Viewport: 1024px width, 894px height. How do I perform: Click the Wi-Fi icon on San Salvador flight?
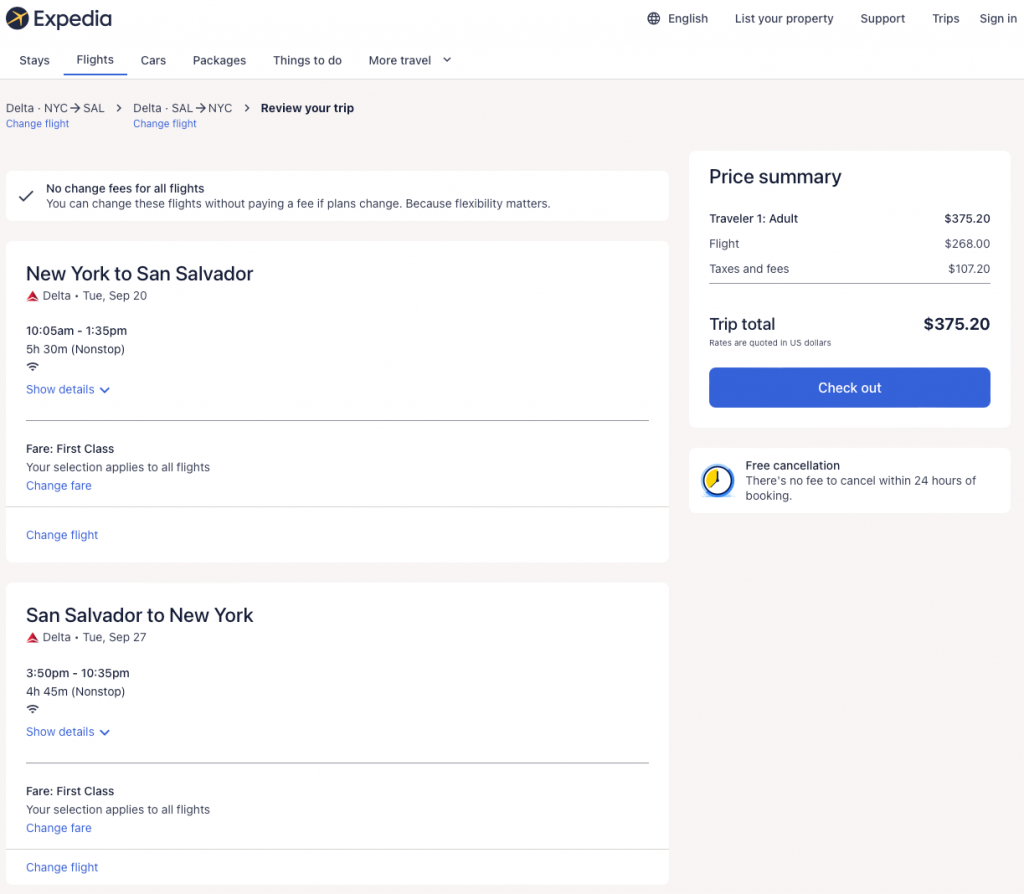[x=32, y=709]
